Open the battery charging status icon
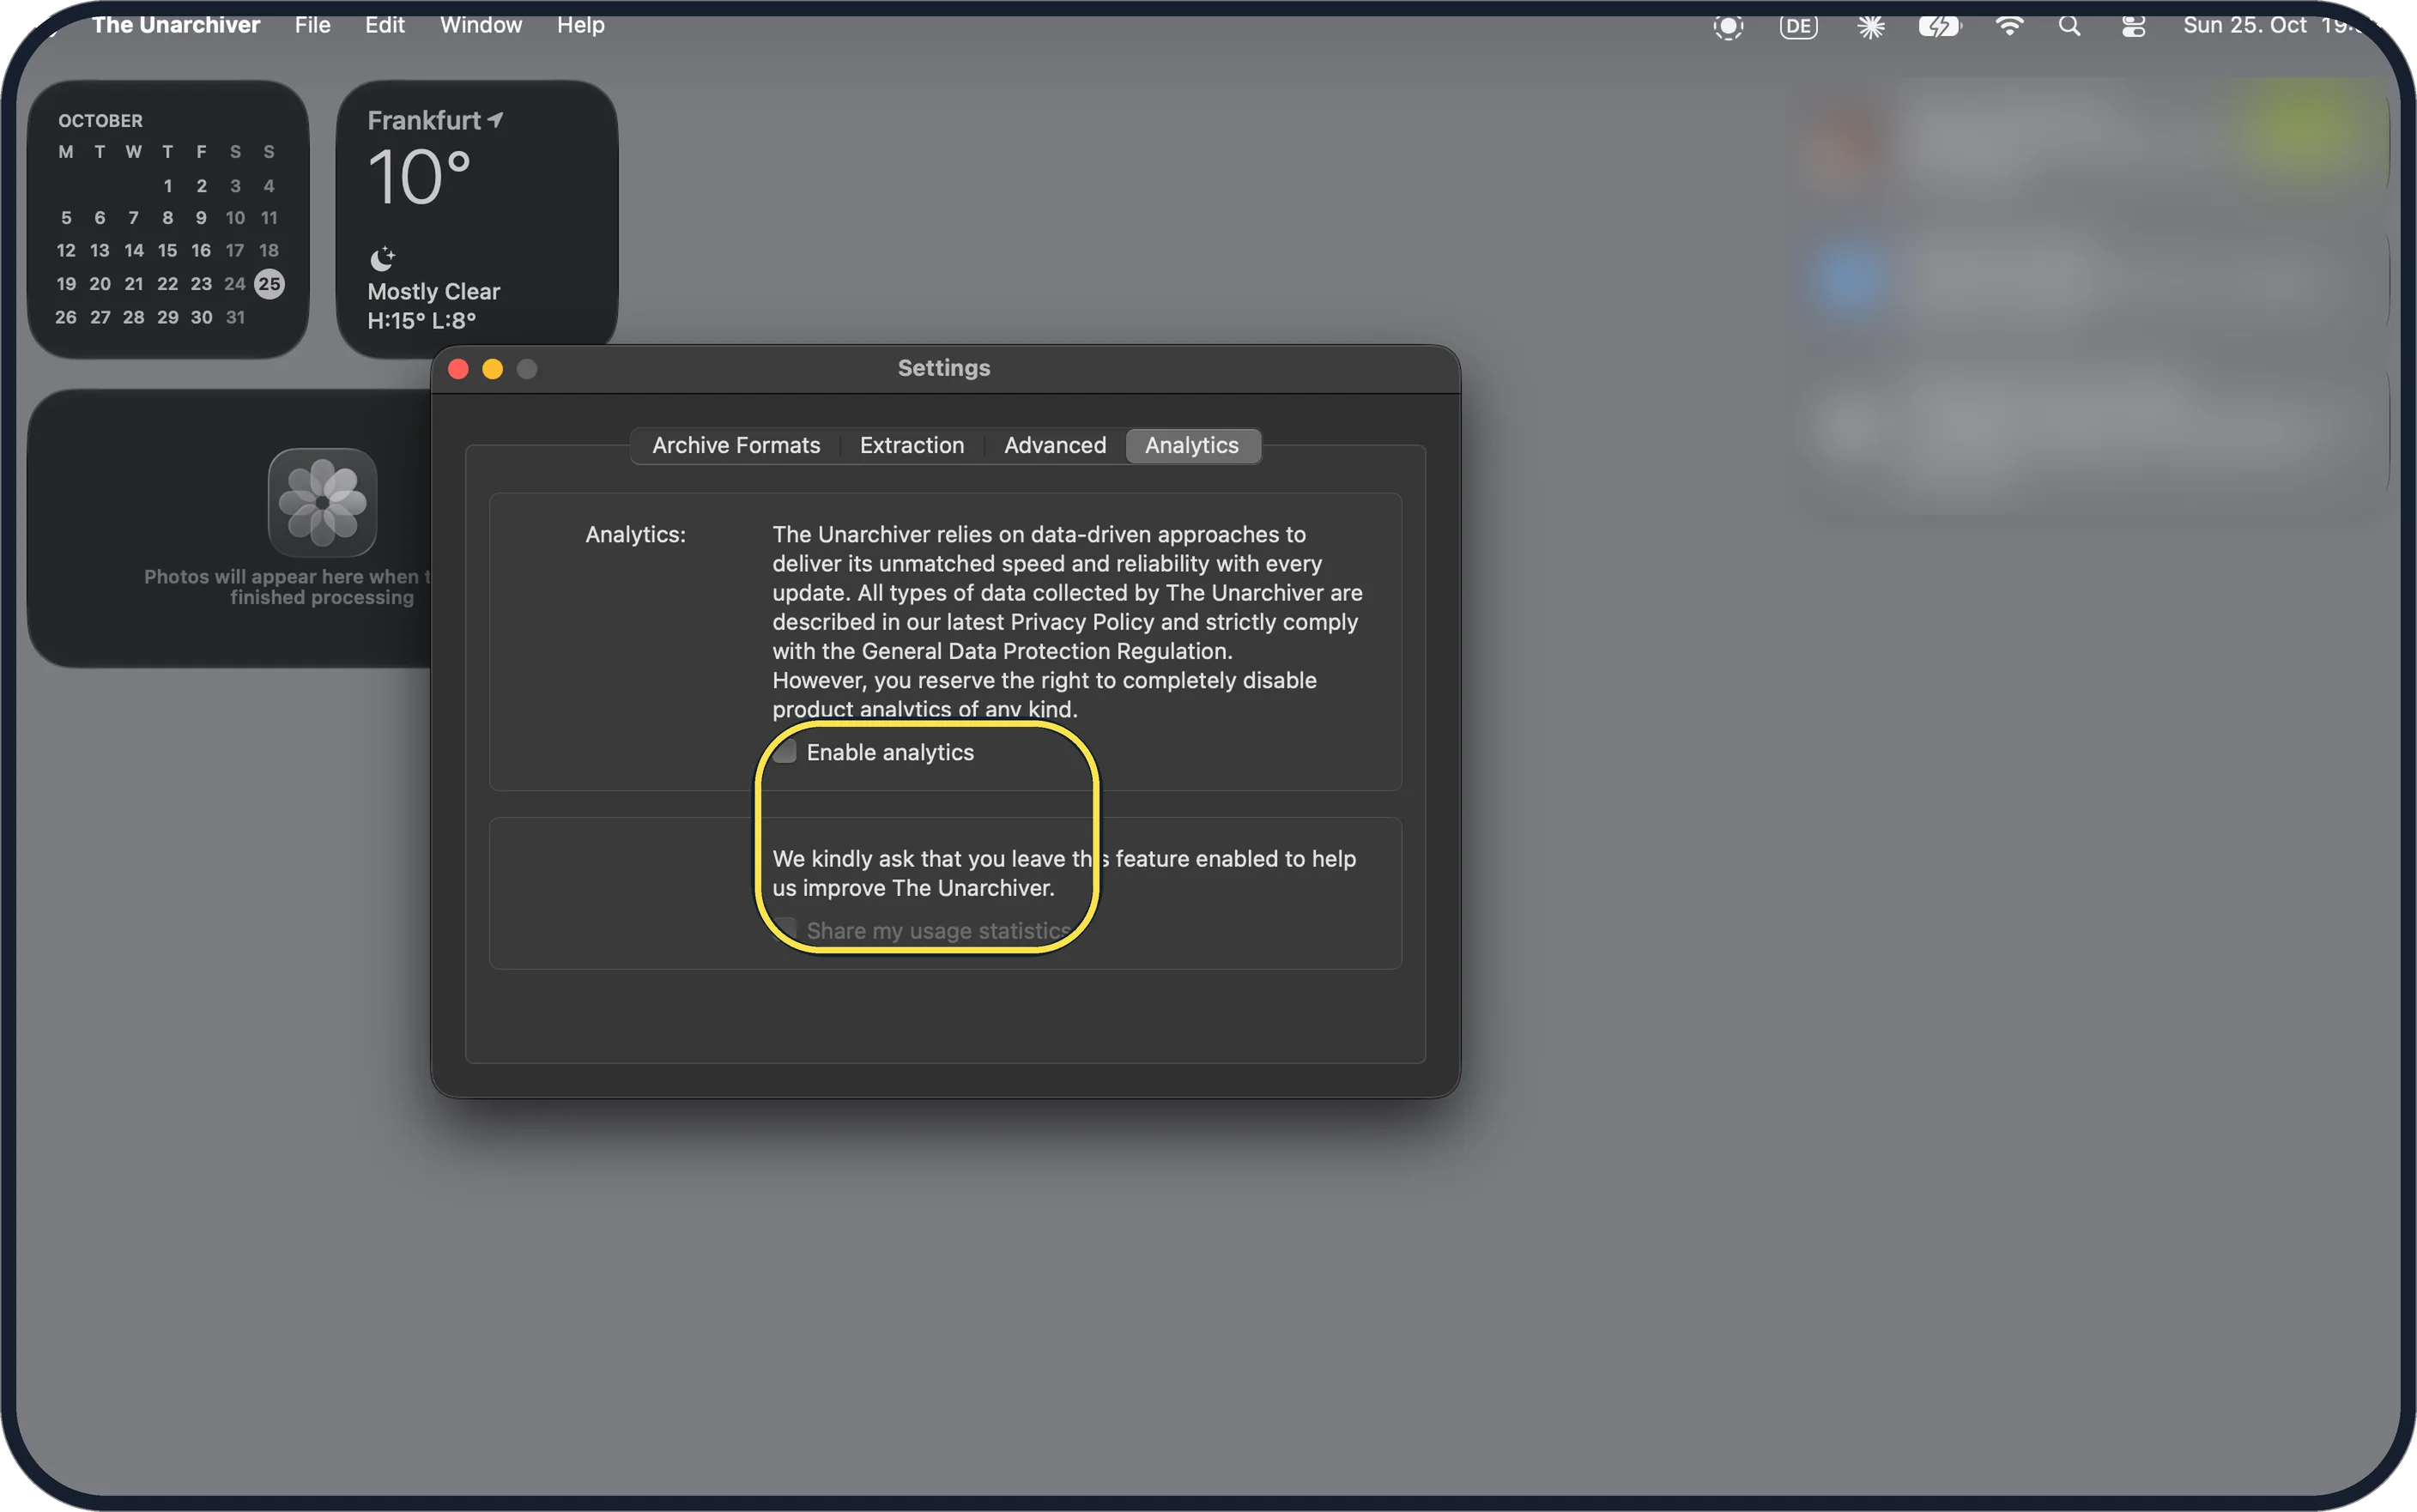Viewport: 2417px width, 1512px height. coord(1939,26)
